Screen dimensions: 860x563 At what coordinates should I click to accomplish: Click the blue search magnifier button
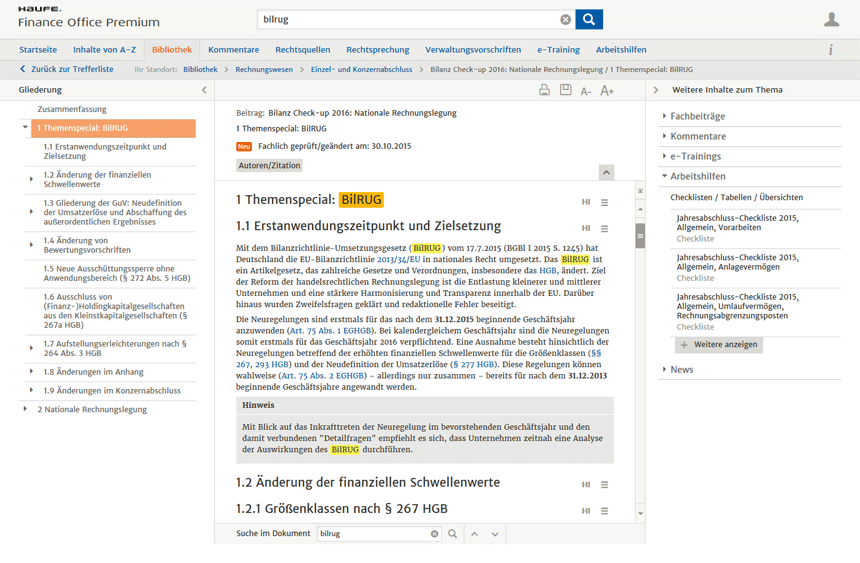tap(589, 19)
